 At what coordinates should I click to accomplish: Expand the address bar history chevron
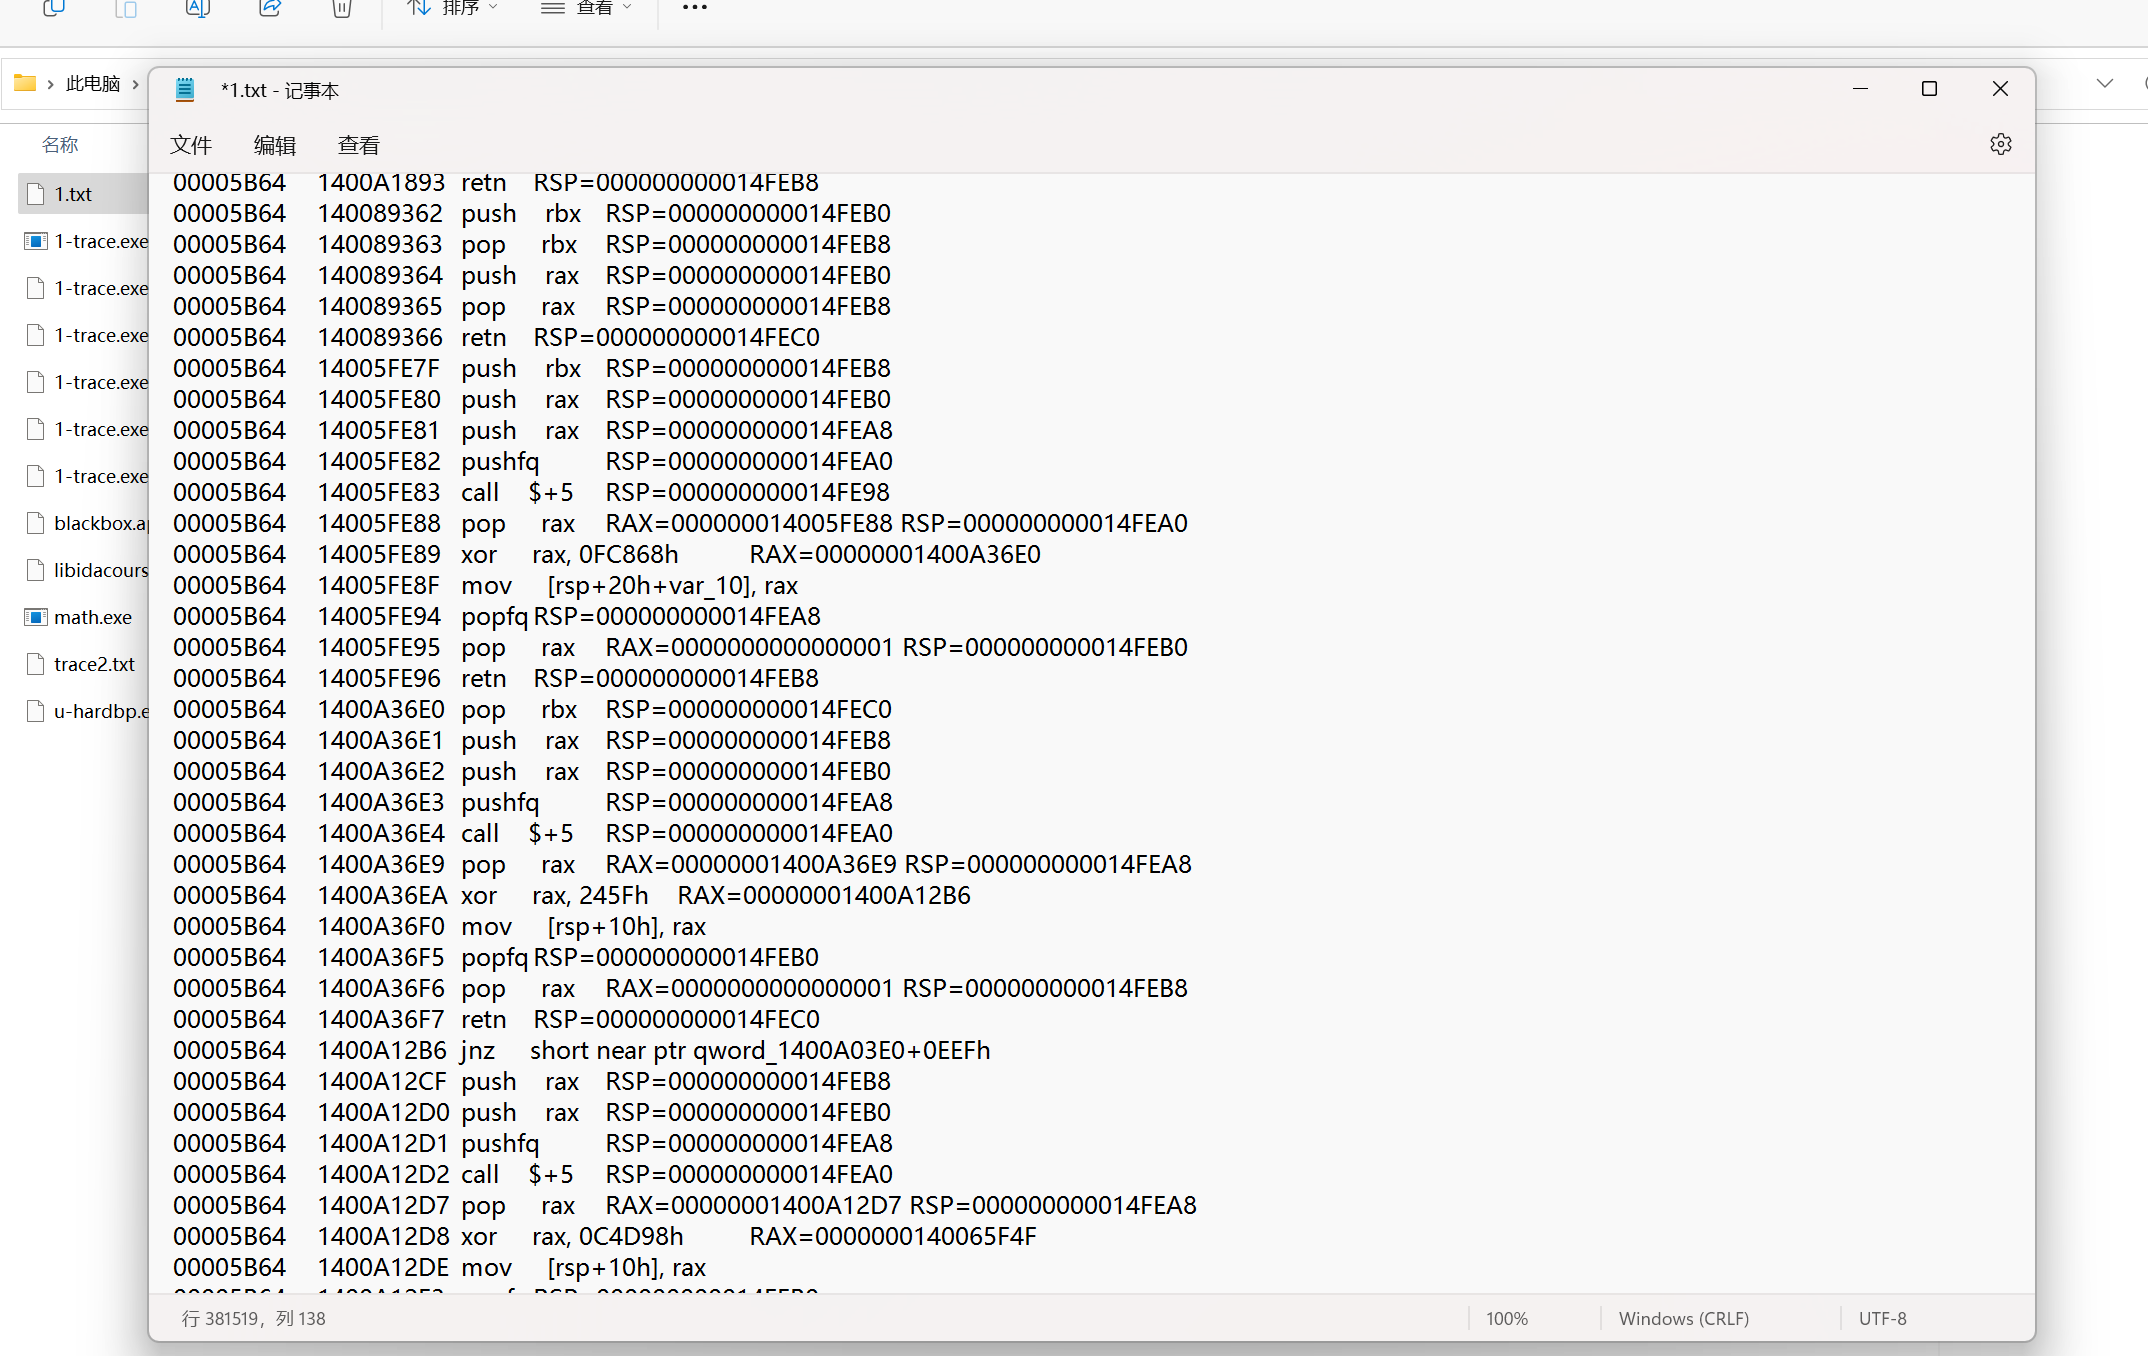[2104, 84]
